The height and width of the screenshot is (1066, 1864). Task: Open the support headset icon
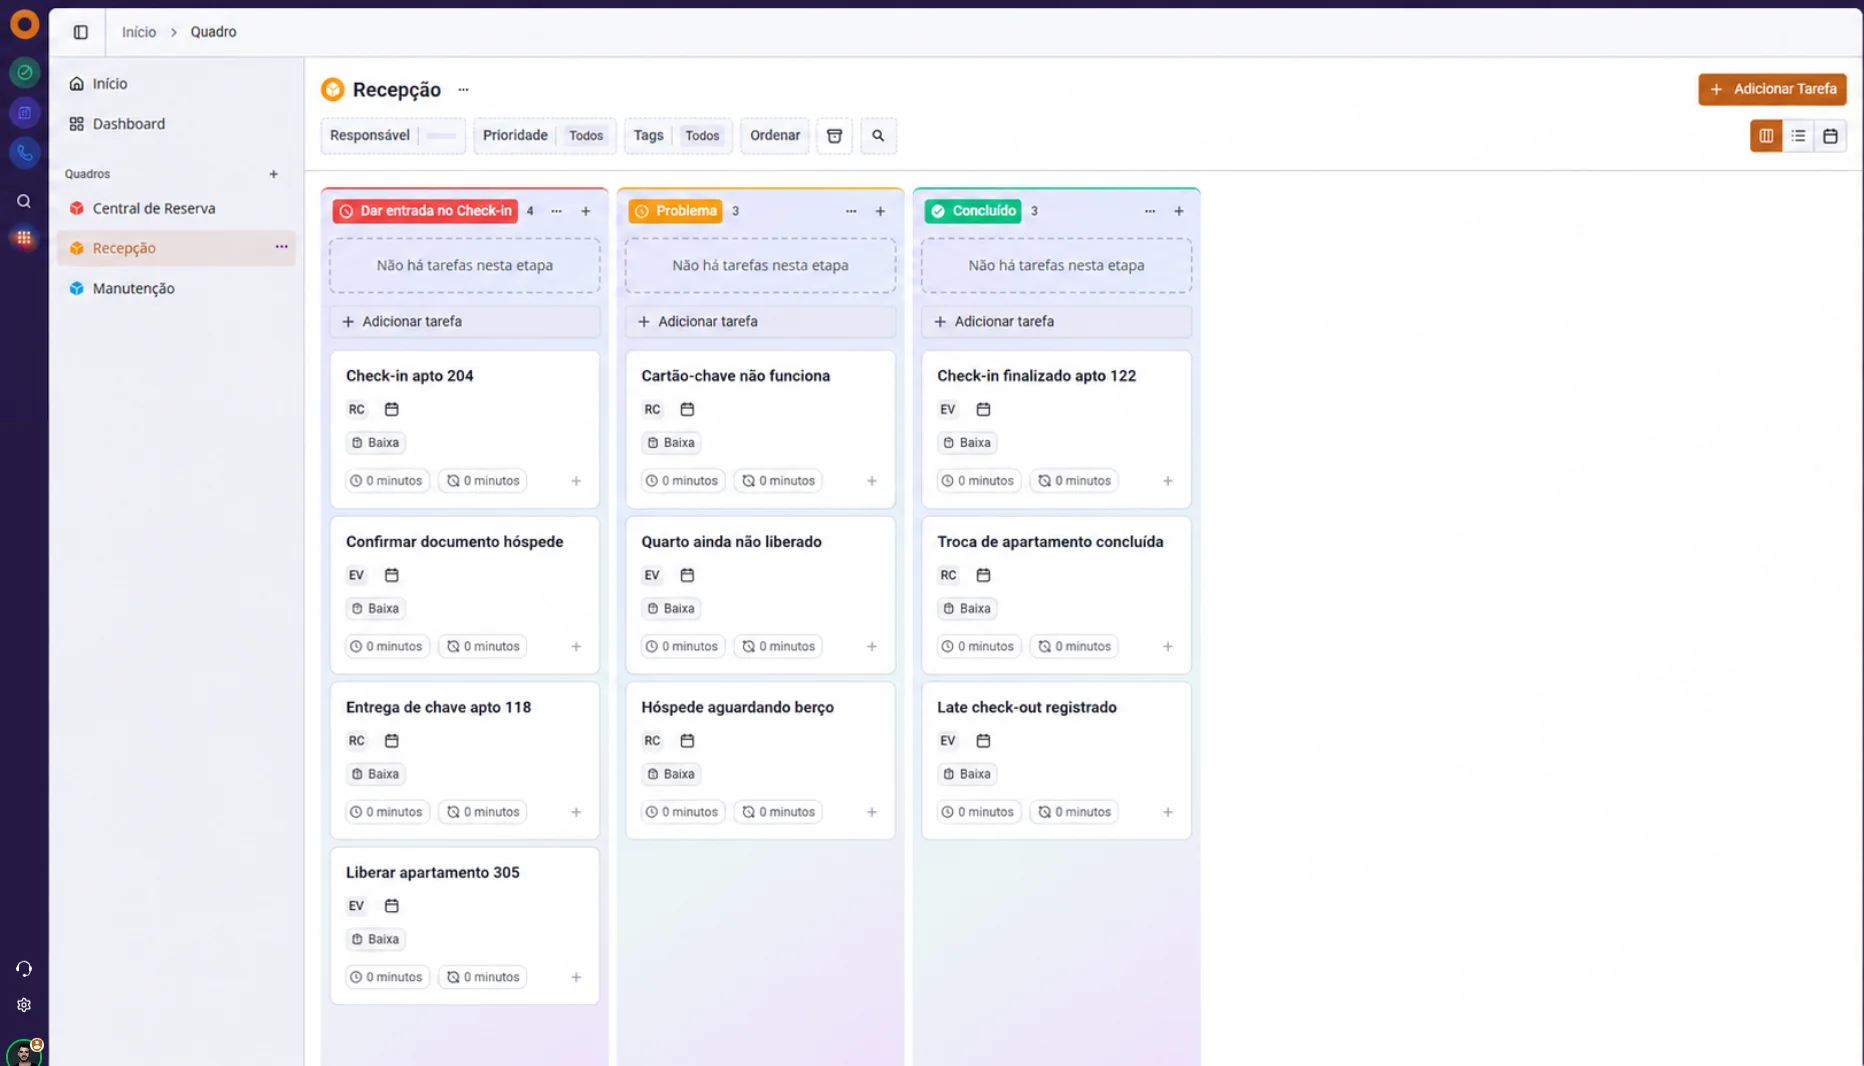[x=24, y=968]
